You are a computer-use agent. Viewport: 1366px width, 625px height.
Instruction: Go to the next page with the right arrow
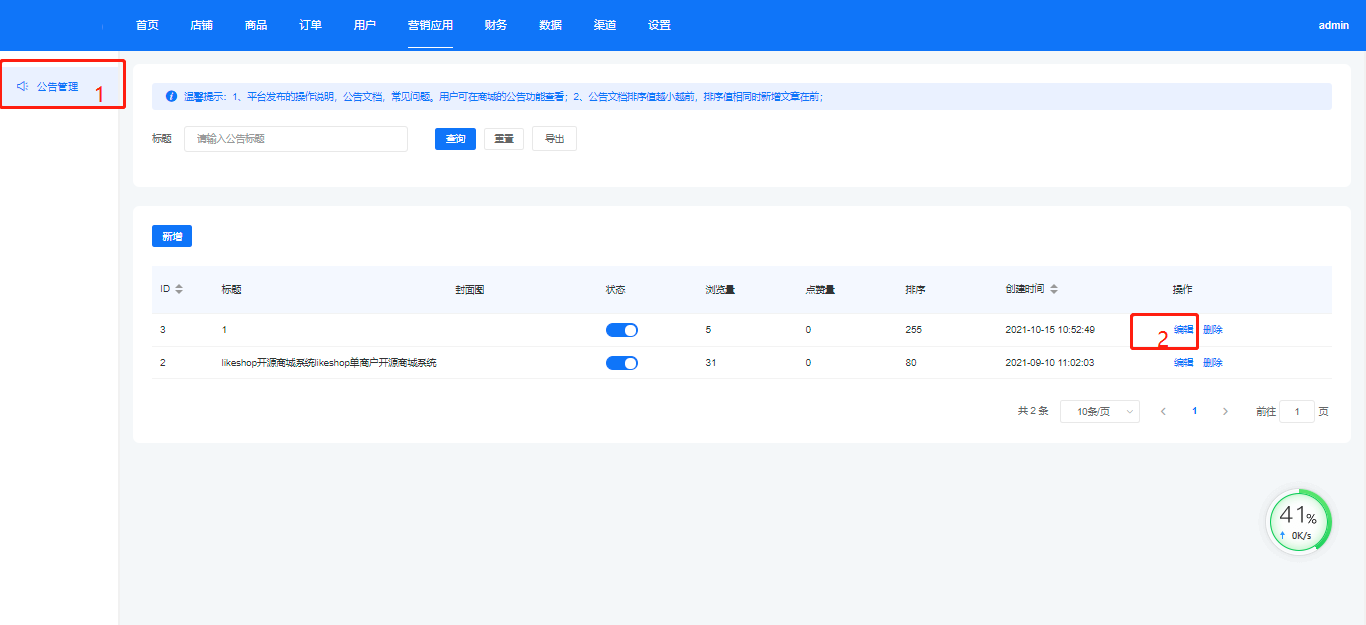[x=1225, y=411]
